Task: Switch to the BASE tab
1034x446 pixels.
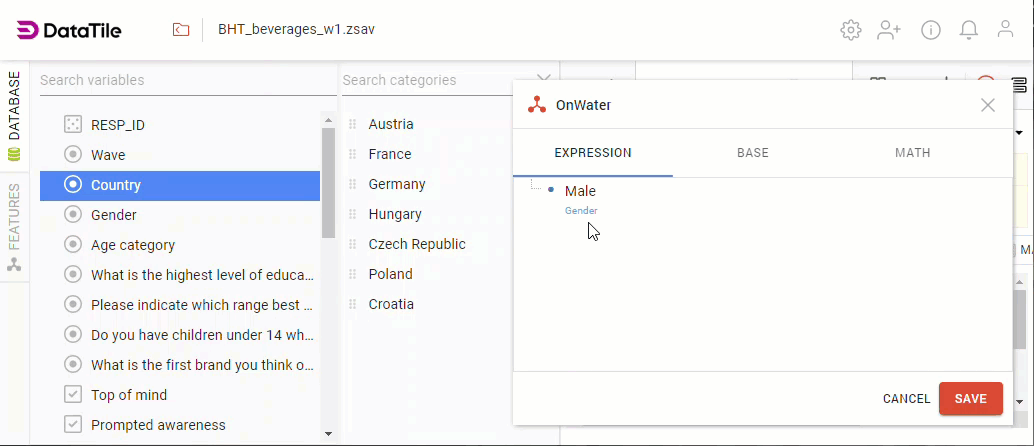Action: (x=753, y=153)
